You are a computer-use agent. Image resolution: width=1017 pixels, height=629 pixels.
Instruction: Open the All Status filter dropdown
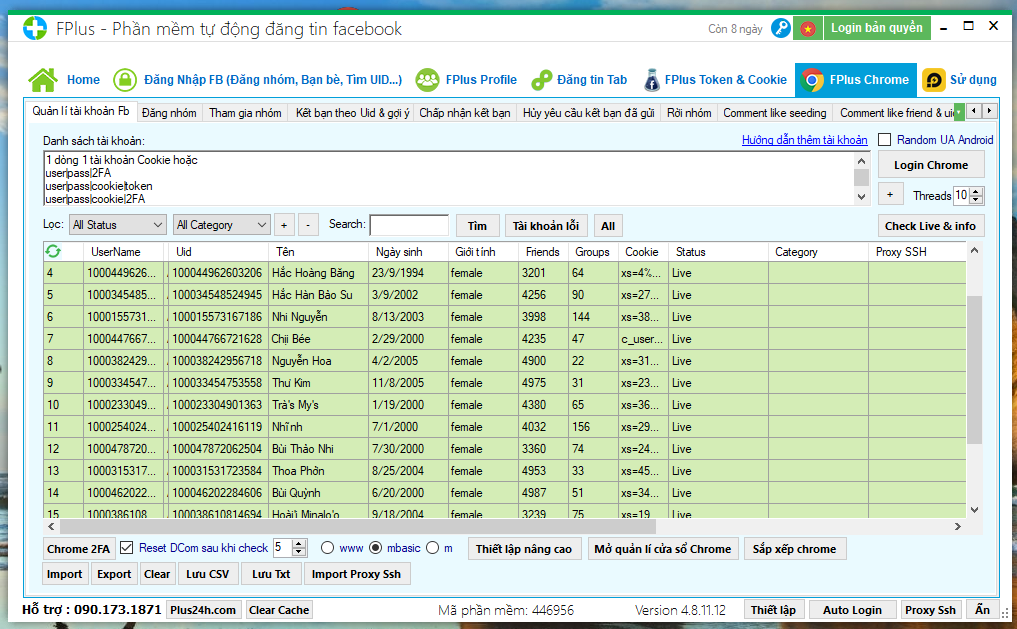117,225
